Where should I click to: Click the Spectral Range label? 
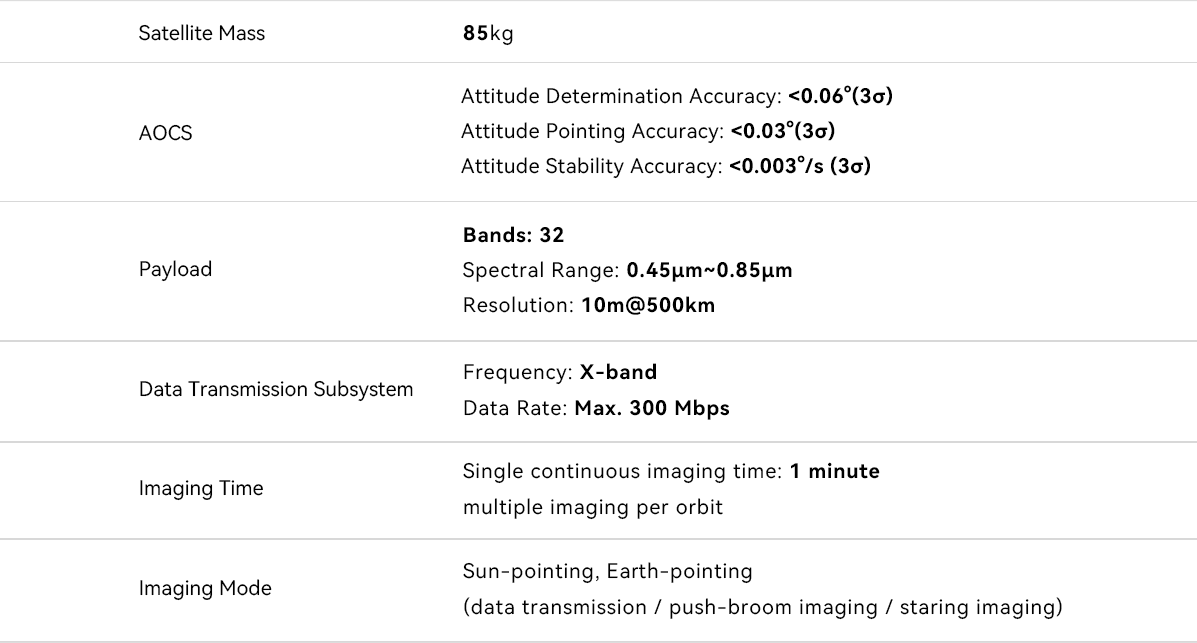(x=541, y=270)
